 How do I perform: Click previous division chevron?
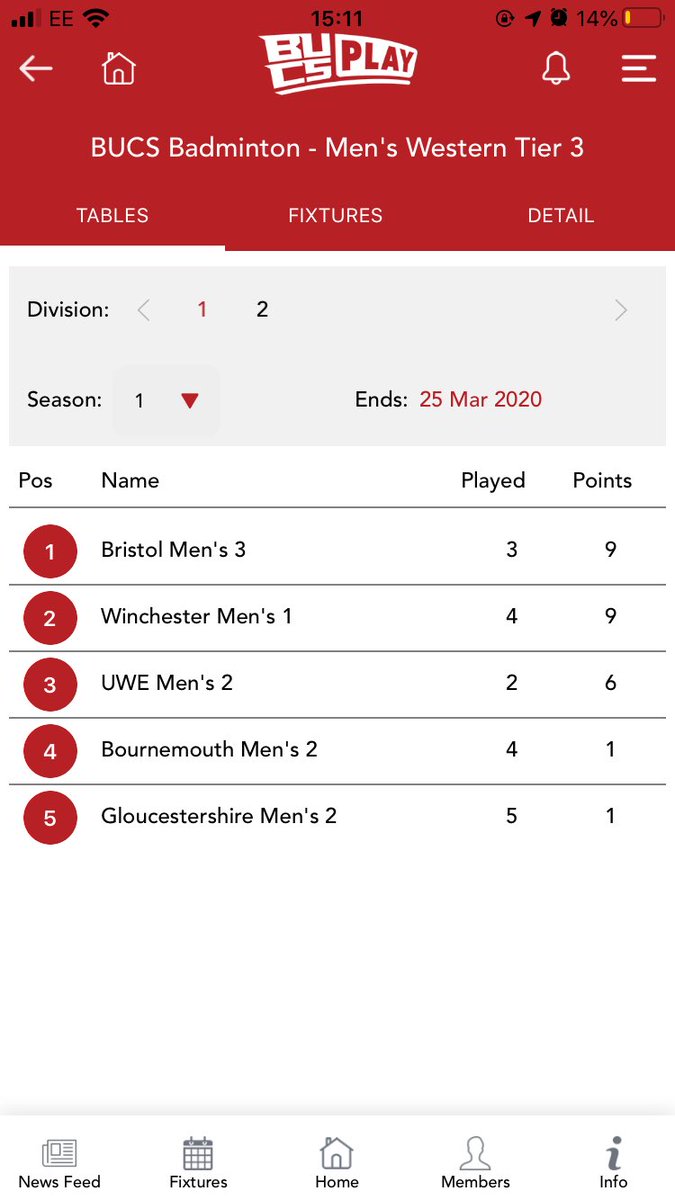coord(144,310)
